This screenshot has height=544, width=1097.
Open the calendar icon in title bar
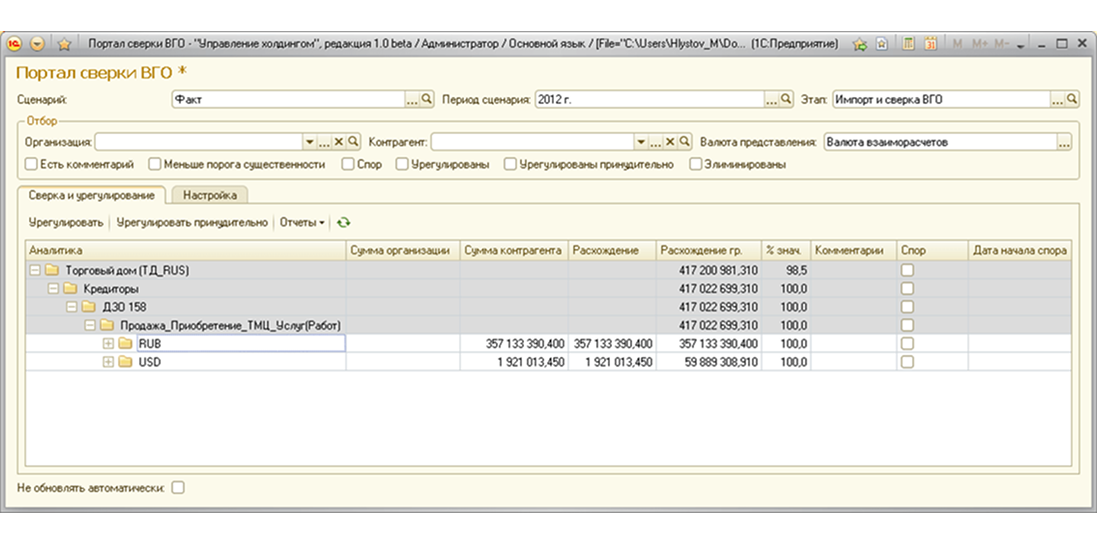[930, 43]
